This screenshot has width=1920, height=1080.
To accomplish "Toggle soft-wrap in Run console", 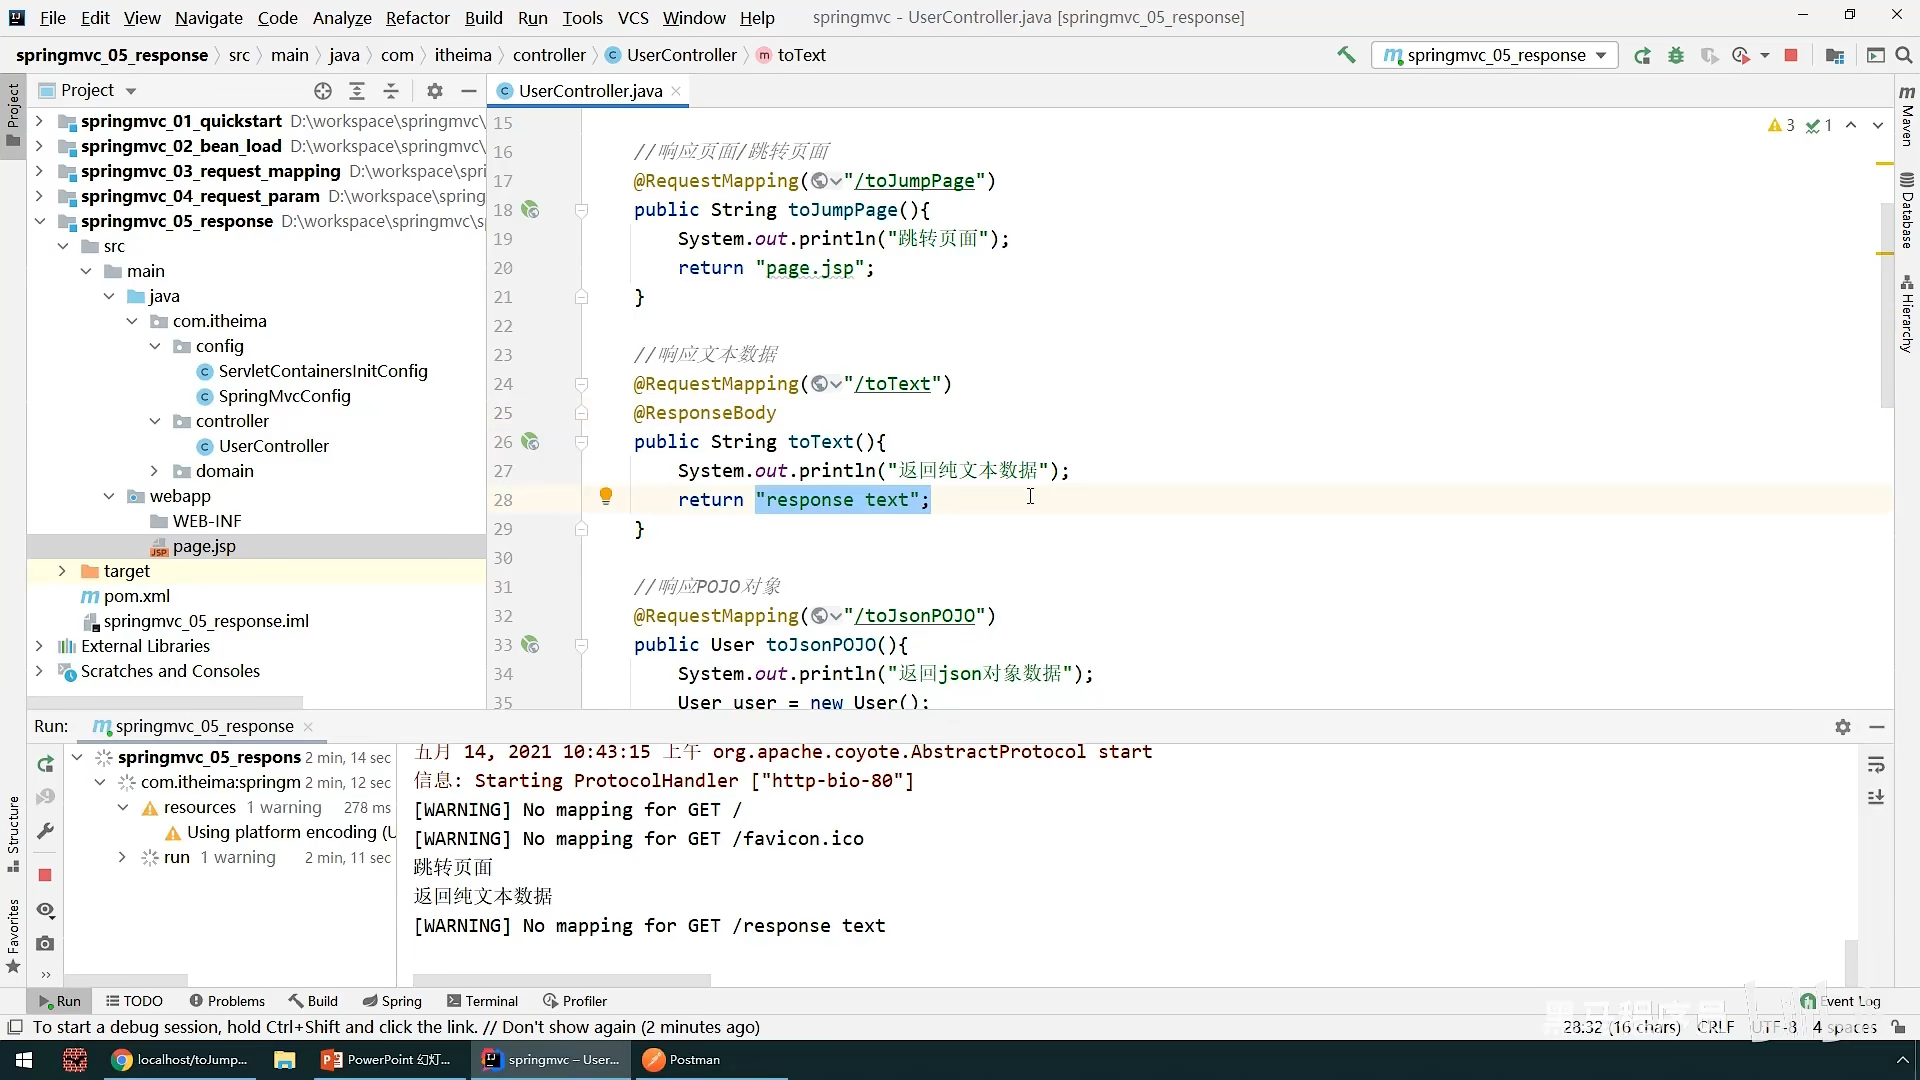I will click(x=1876, y=765).
